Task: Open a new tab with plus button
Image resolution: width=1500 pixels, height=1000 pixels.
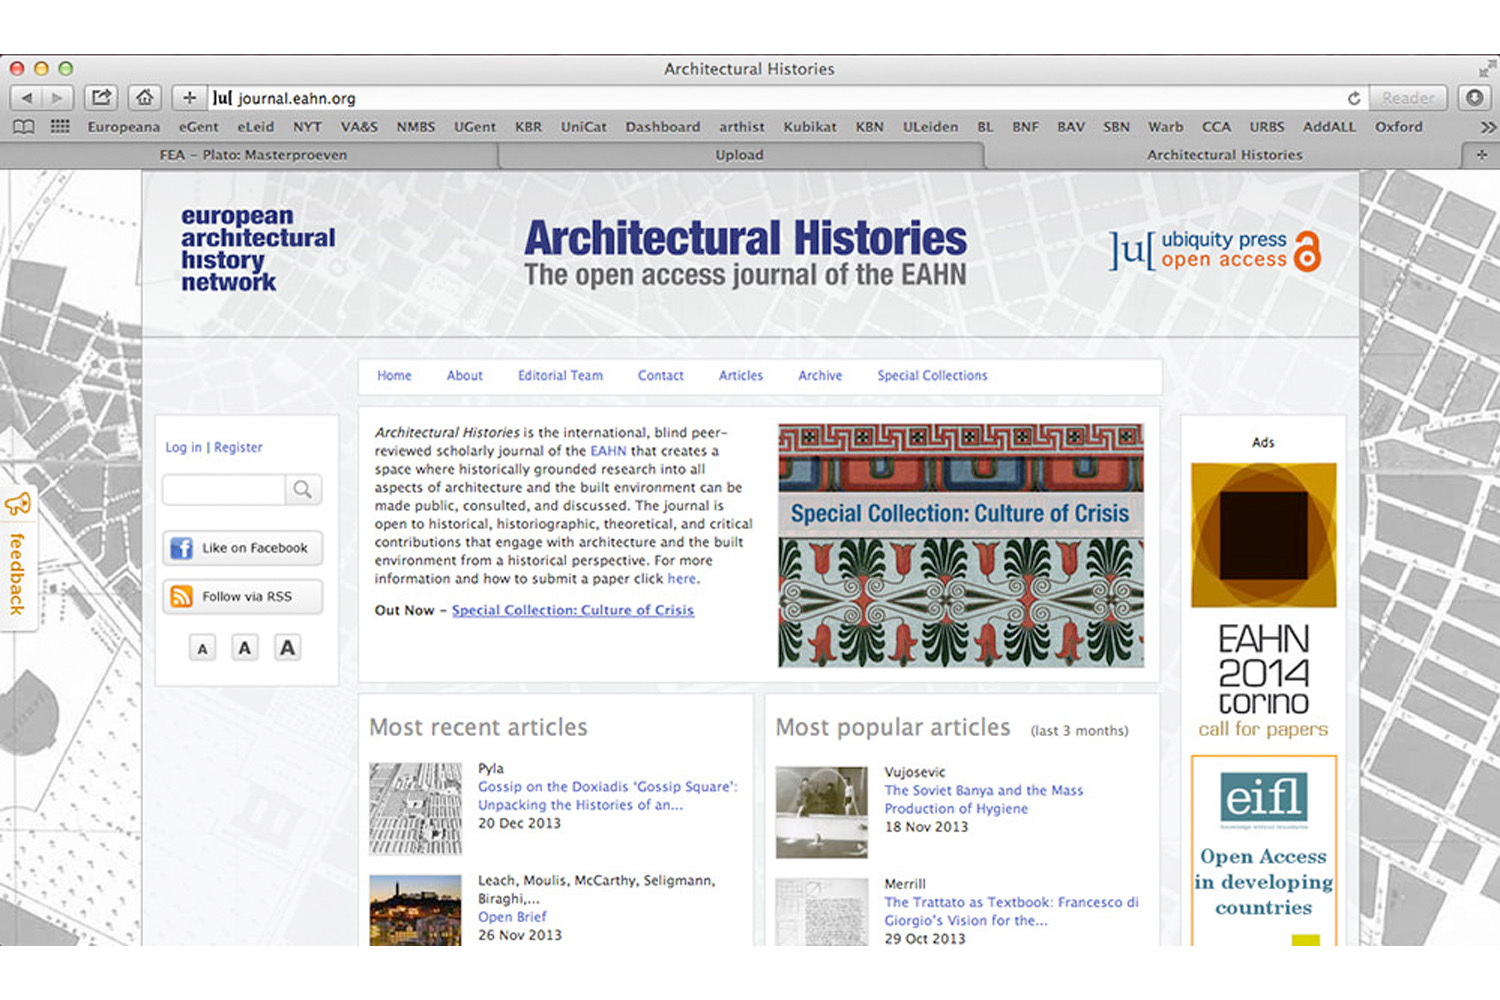Action: coord(1481,155)
